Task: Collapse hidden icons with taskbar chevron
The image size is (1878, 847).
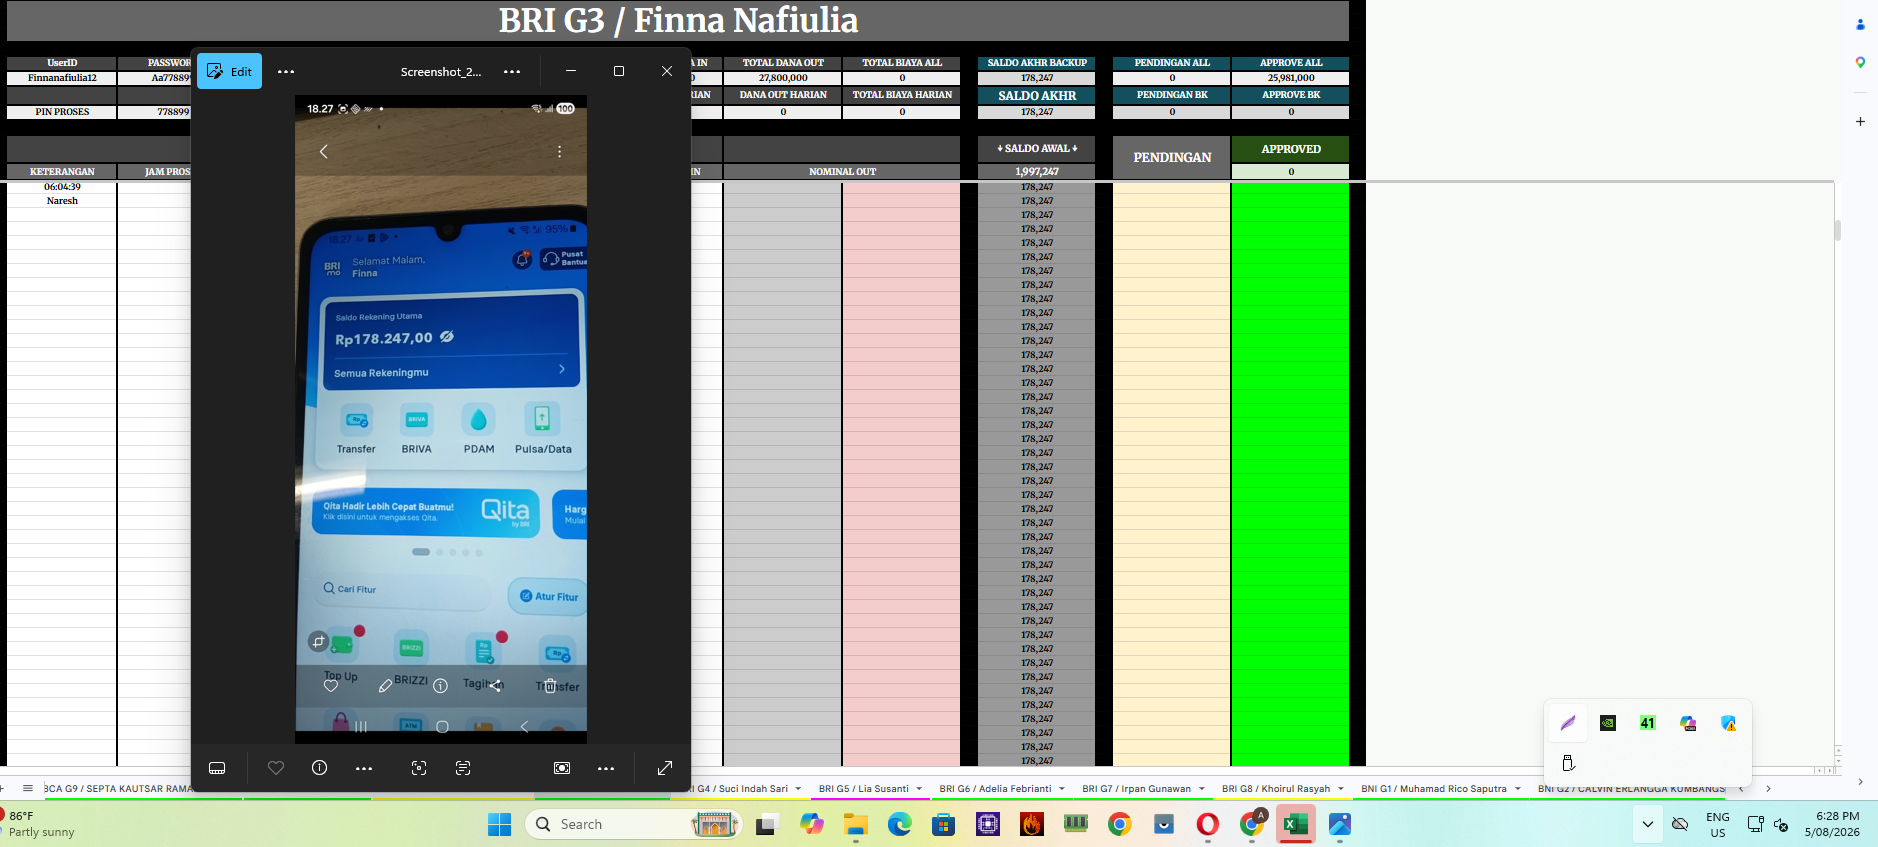Action: click(x=1648, y=824)
